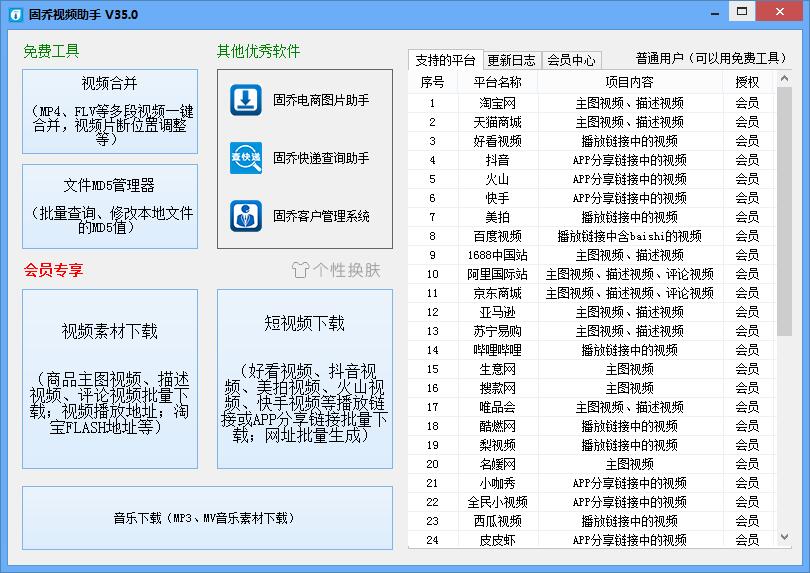810x573 pixels.
Task: Switch to the 会员中心 tab
Action: (x=571, y=60)
